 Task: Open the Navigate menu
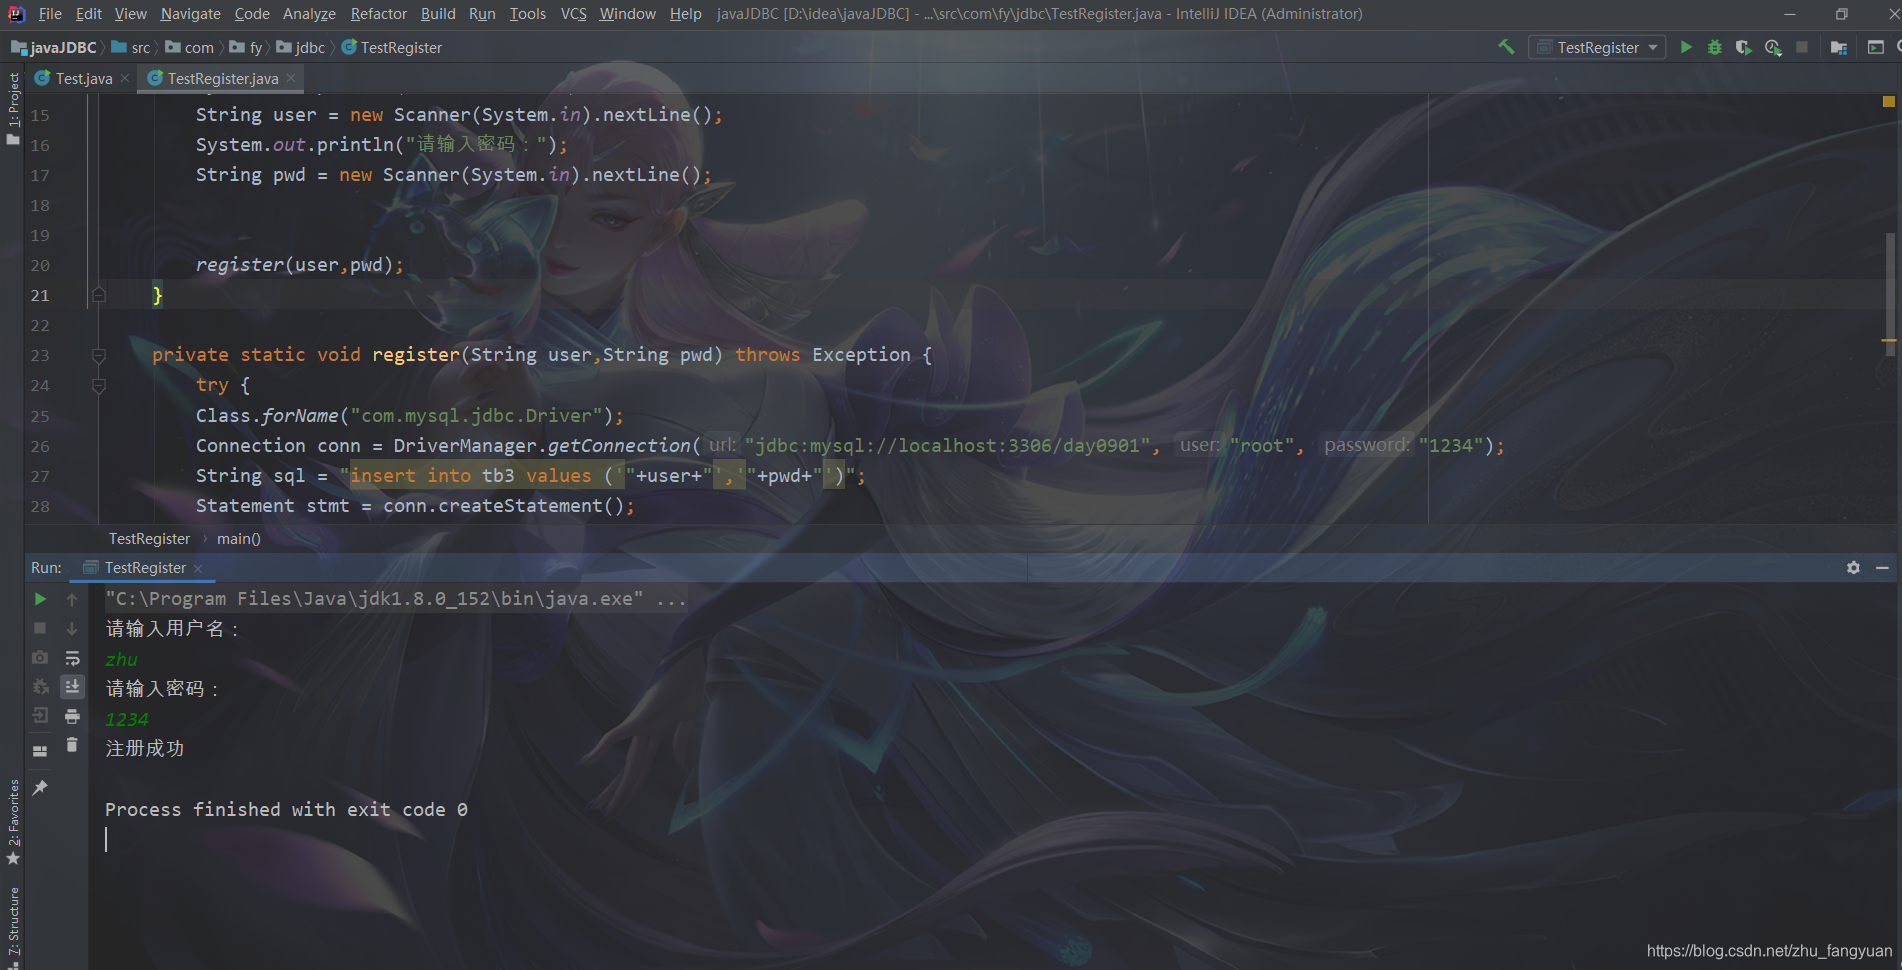pyautogui.click(x=190, y=14)
